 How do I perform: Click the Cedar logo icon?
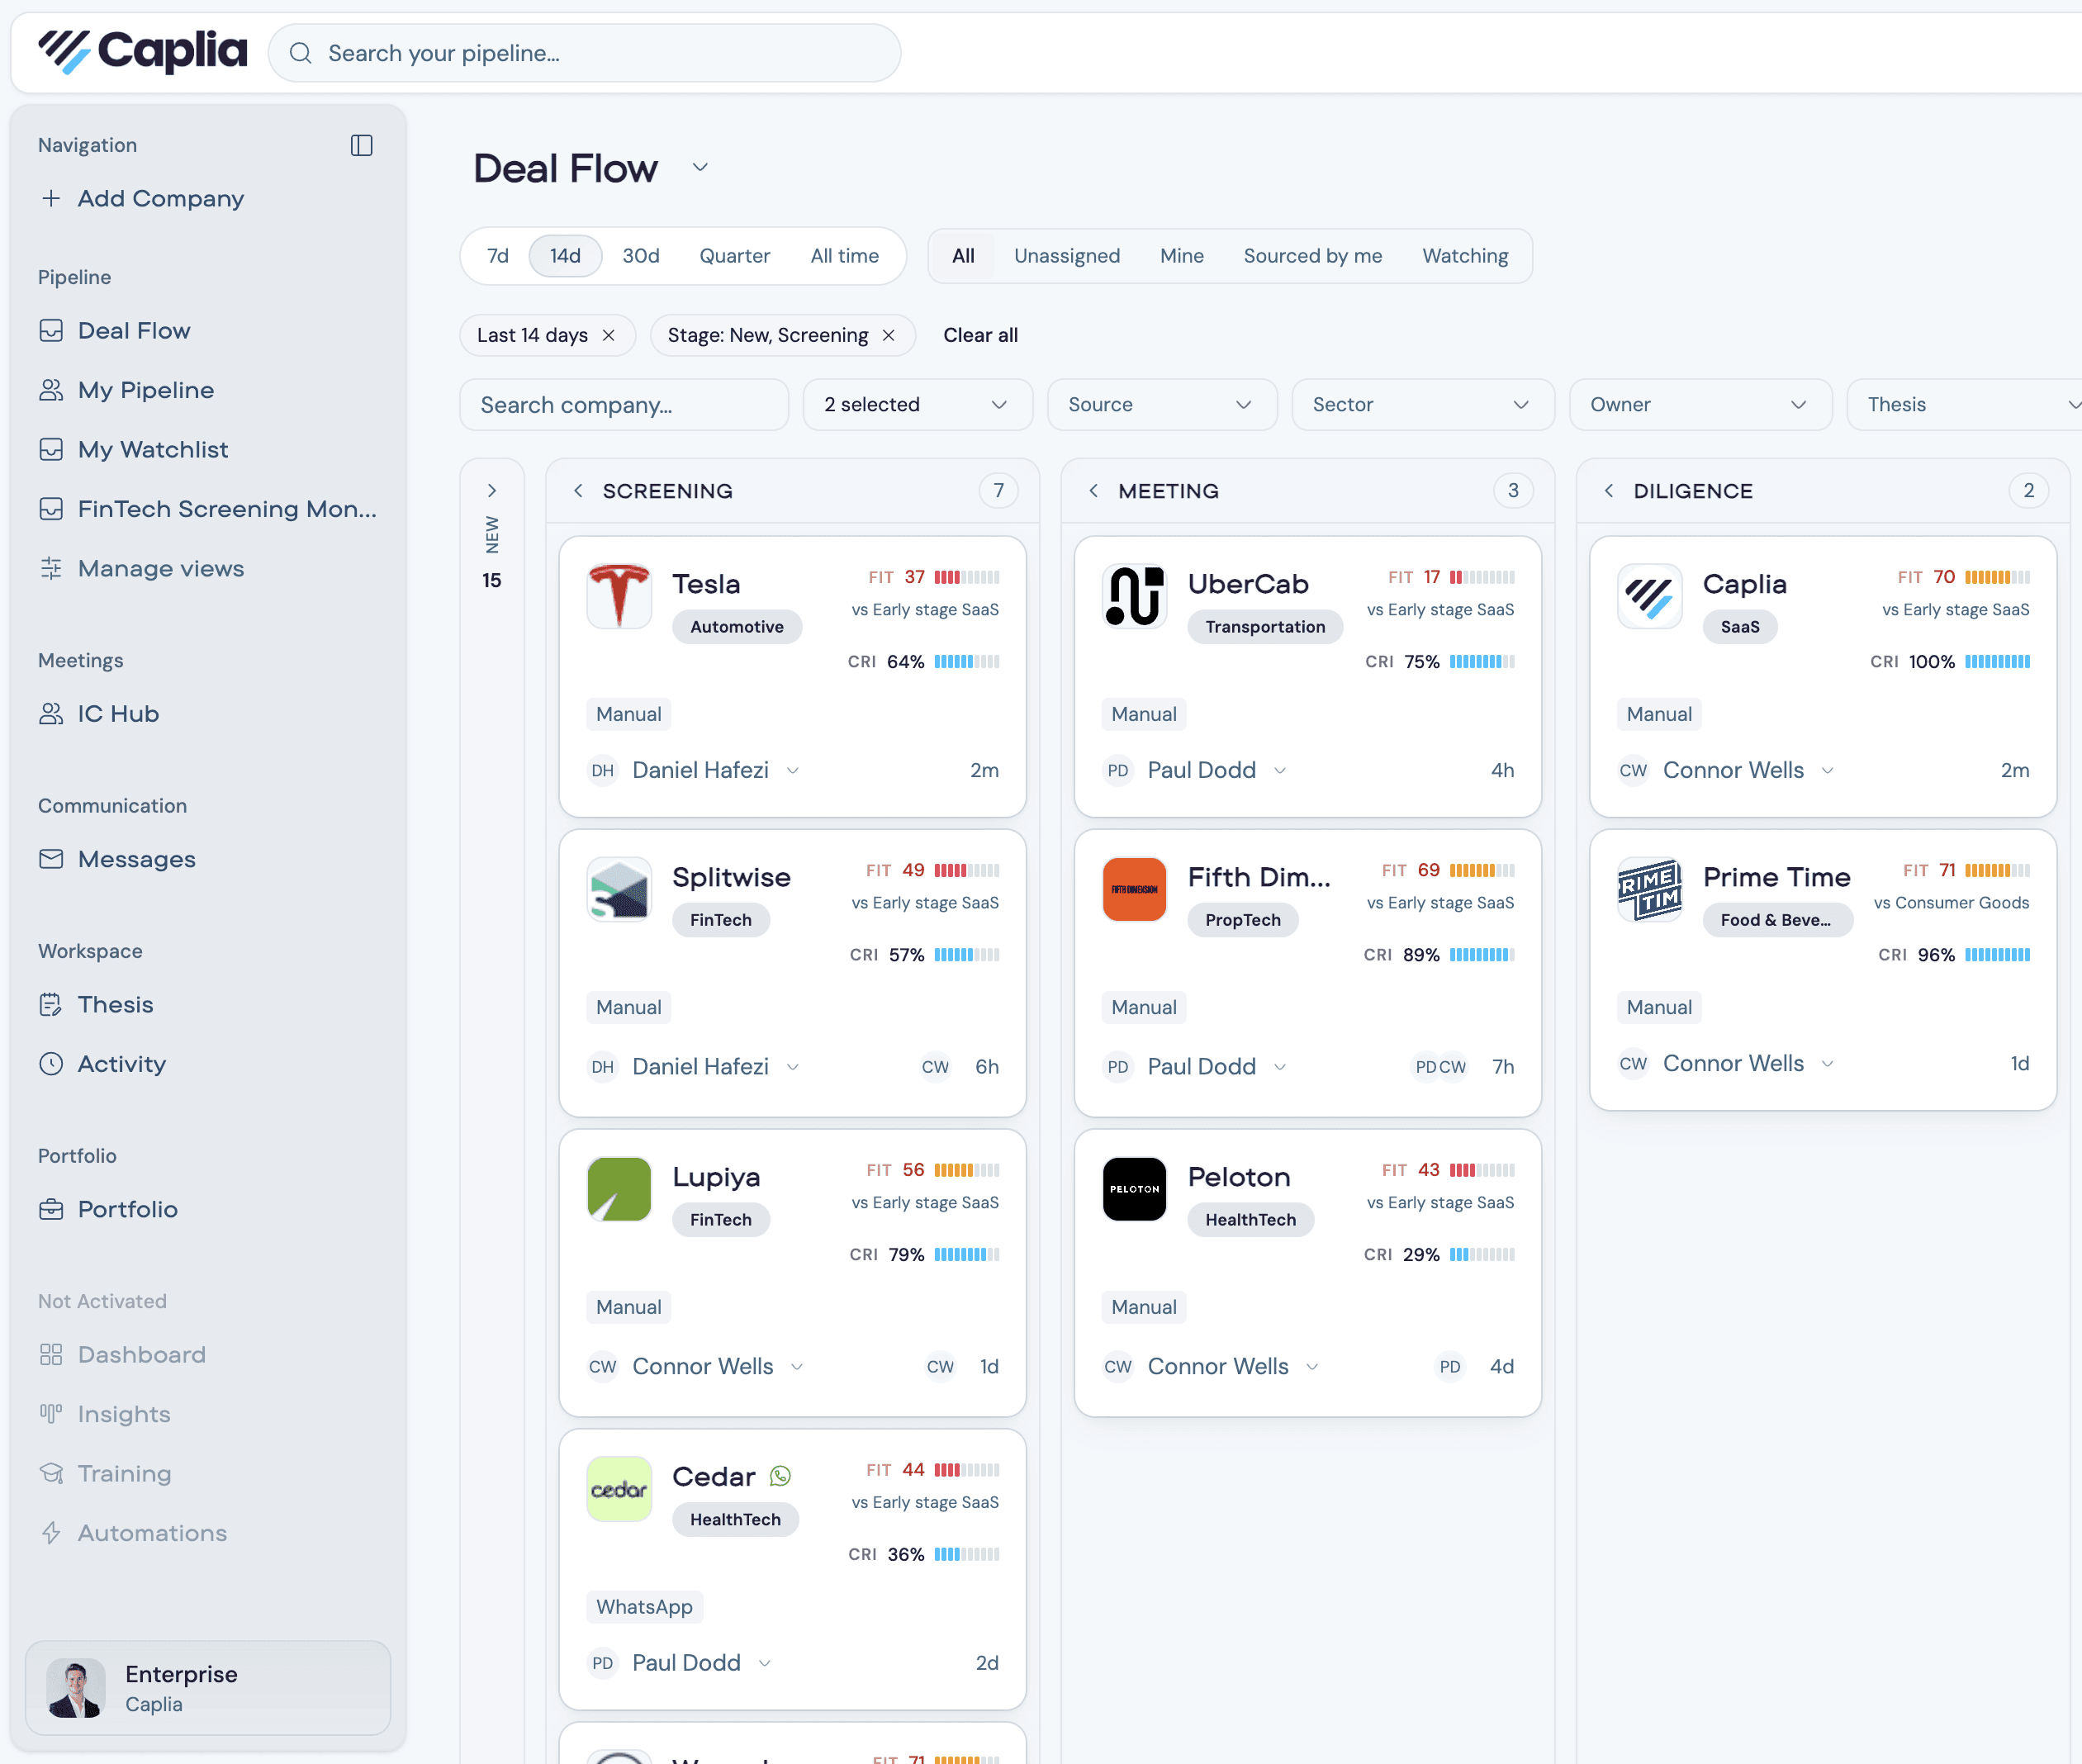pos(619,1489)
